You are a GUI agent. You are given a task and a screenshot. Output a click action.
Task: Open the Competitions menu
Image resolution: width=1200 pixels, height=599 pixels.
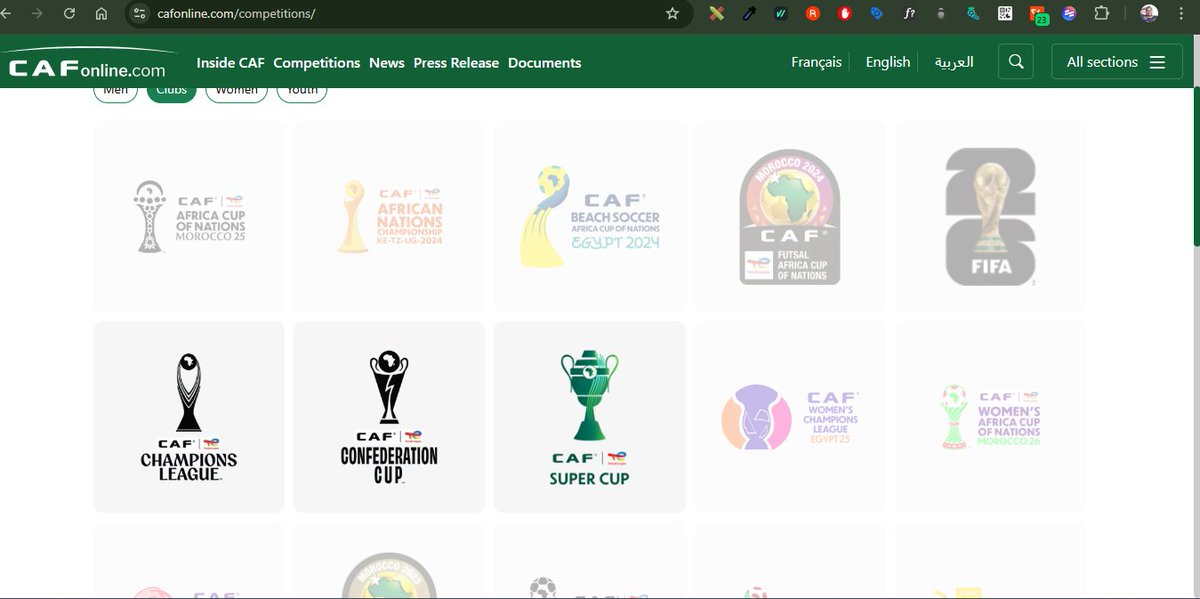(x=316, y=62)
